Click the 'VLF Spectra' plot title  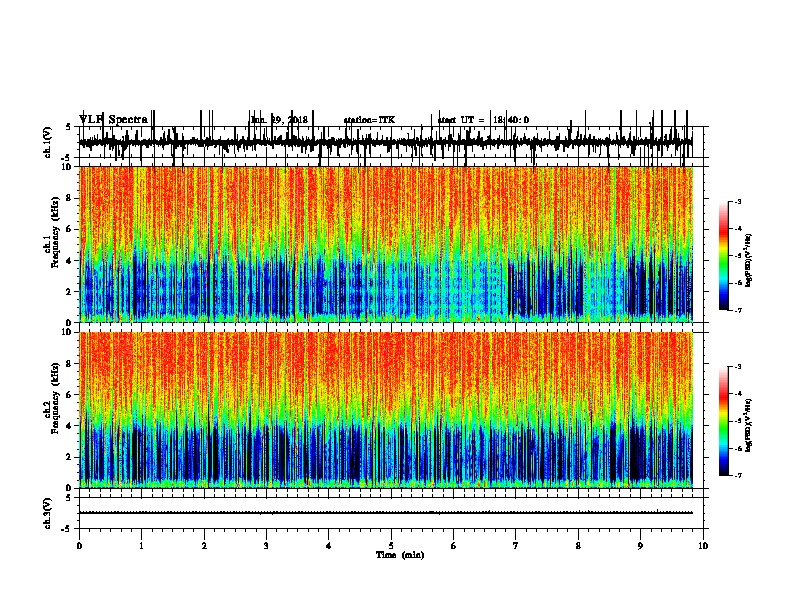(x=113, y=120)
